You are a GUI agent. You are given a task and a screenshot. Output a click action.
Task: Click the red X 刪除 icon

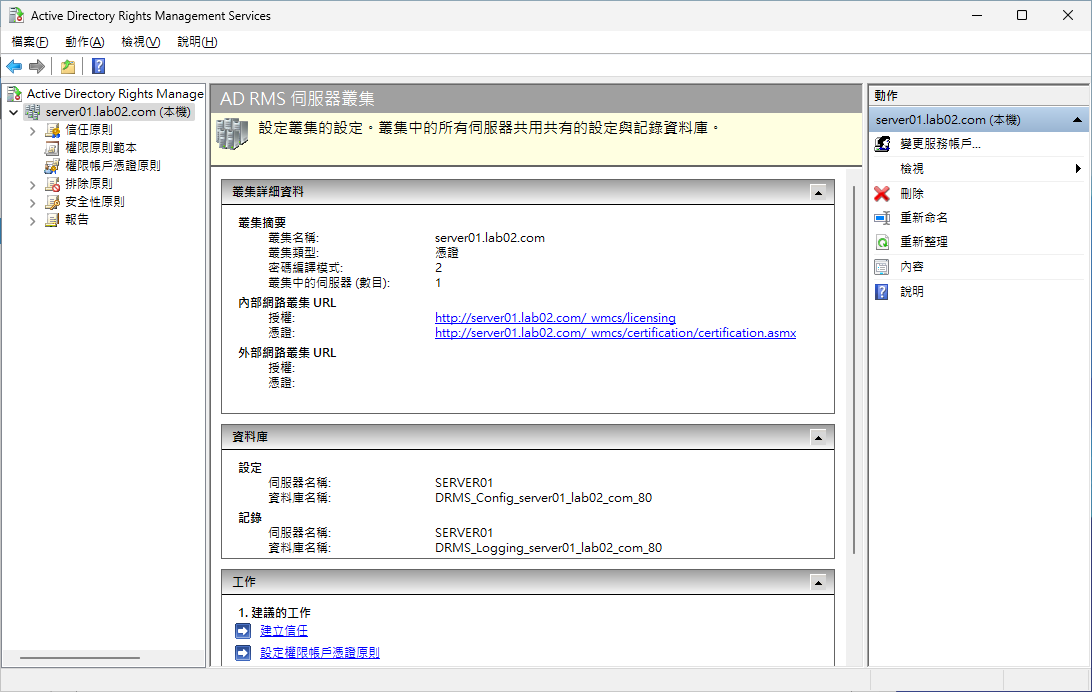882,194
